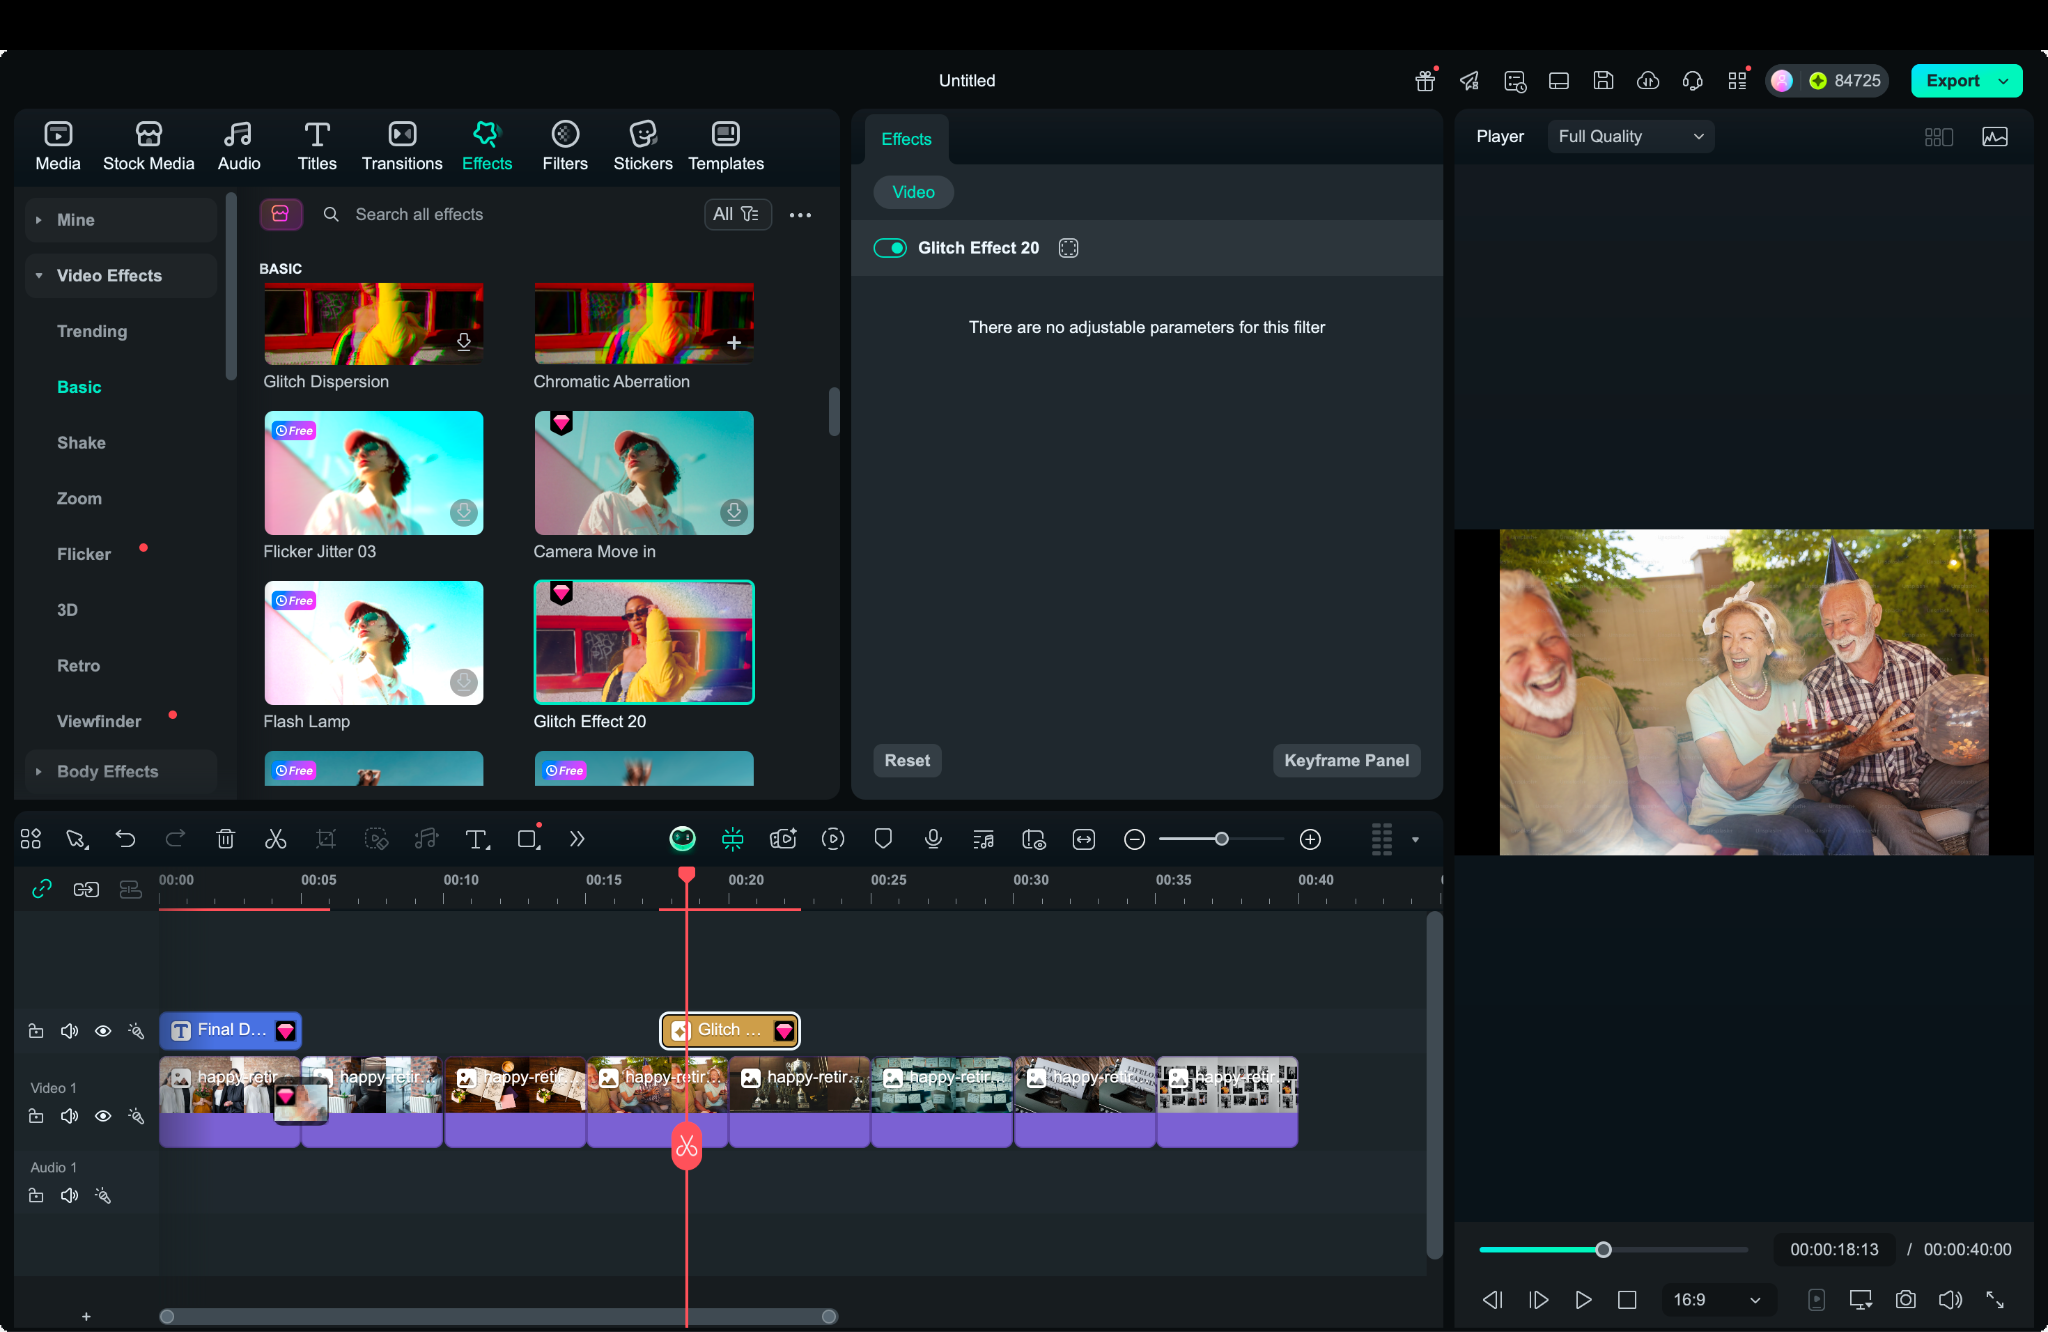Switch to the Titles tab
The image size is (2048, 1332).
pyautogui.click(x=317, y=146)
